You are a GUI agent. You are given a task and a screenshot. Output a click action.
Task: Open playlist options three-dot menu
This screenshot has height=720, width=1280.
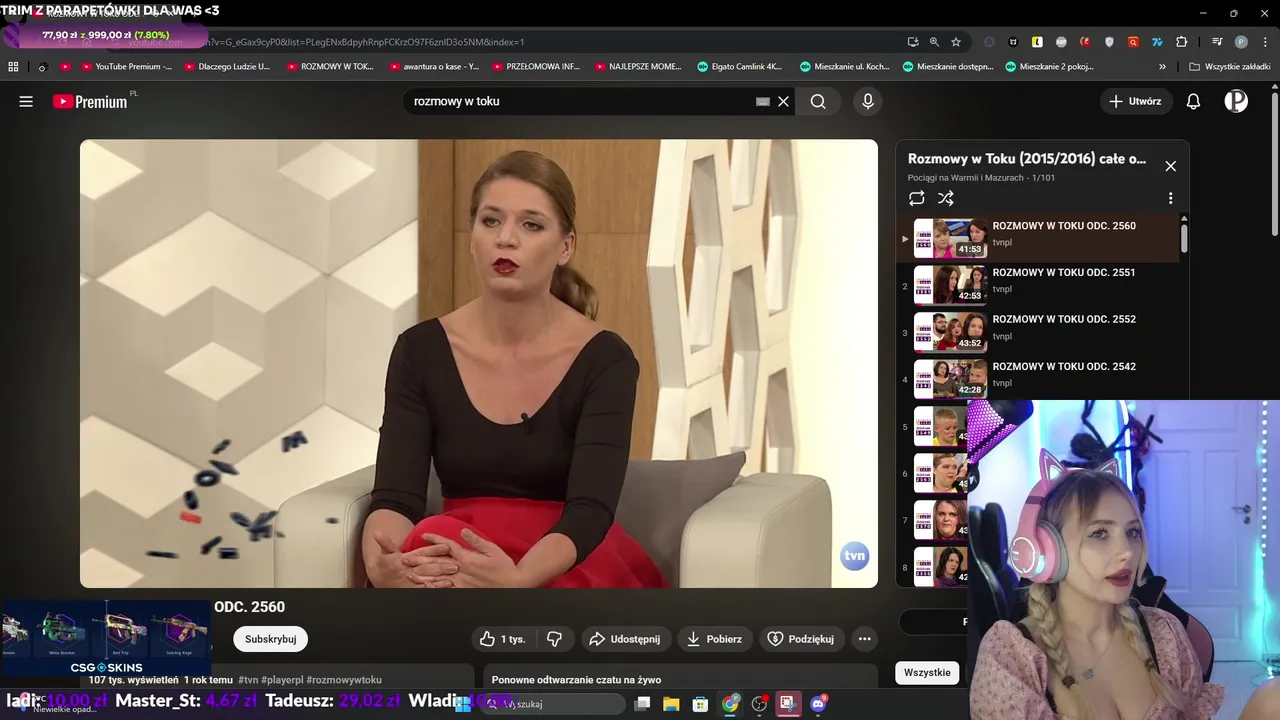pos(1170,198)
